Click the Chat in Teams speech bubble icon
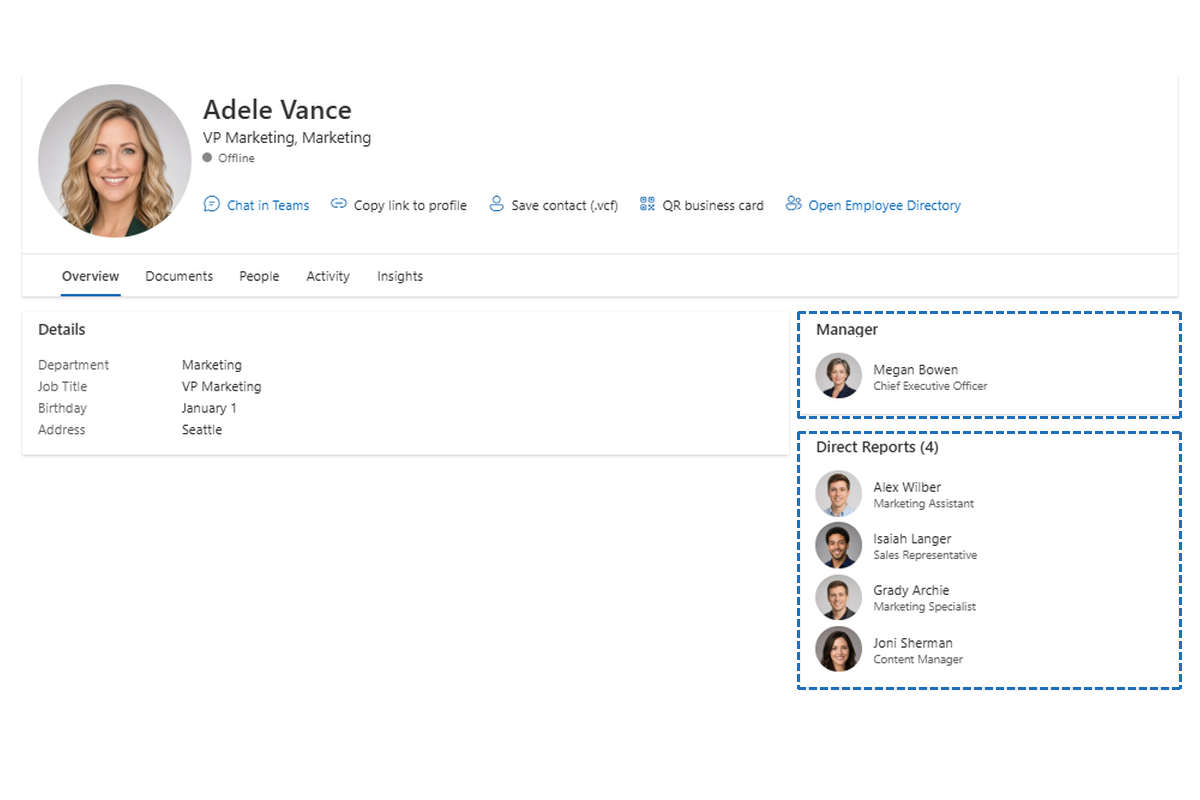This screenshot has height=800, width=1200. click(x=211, y=204)
